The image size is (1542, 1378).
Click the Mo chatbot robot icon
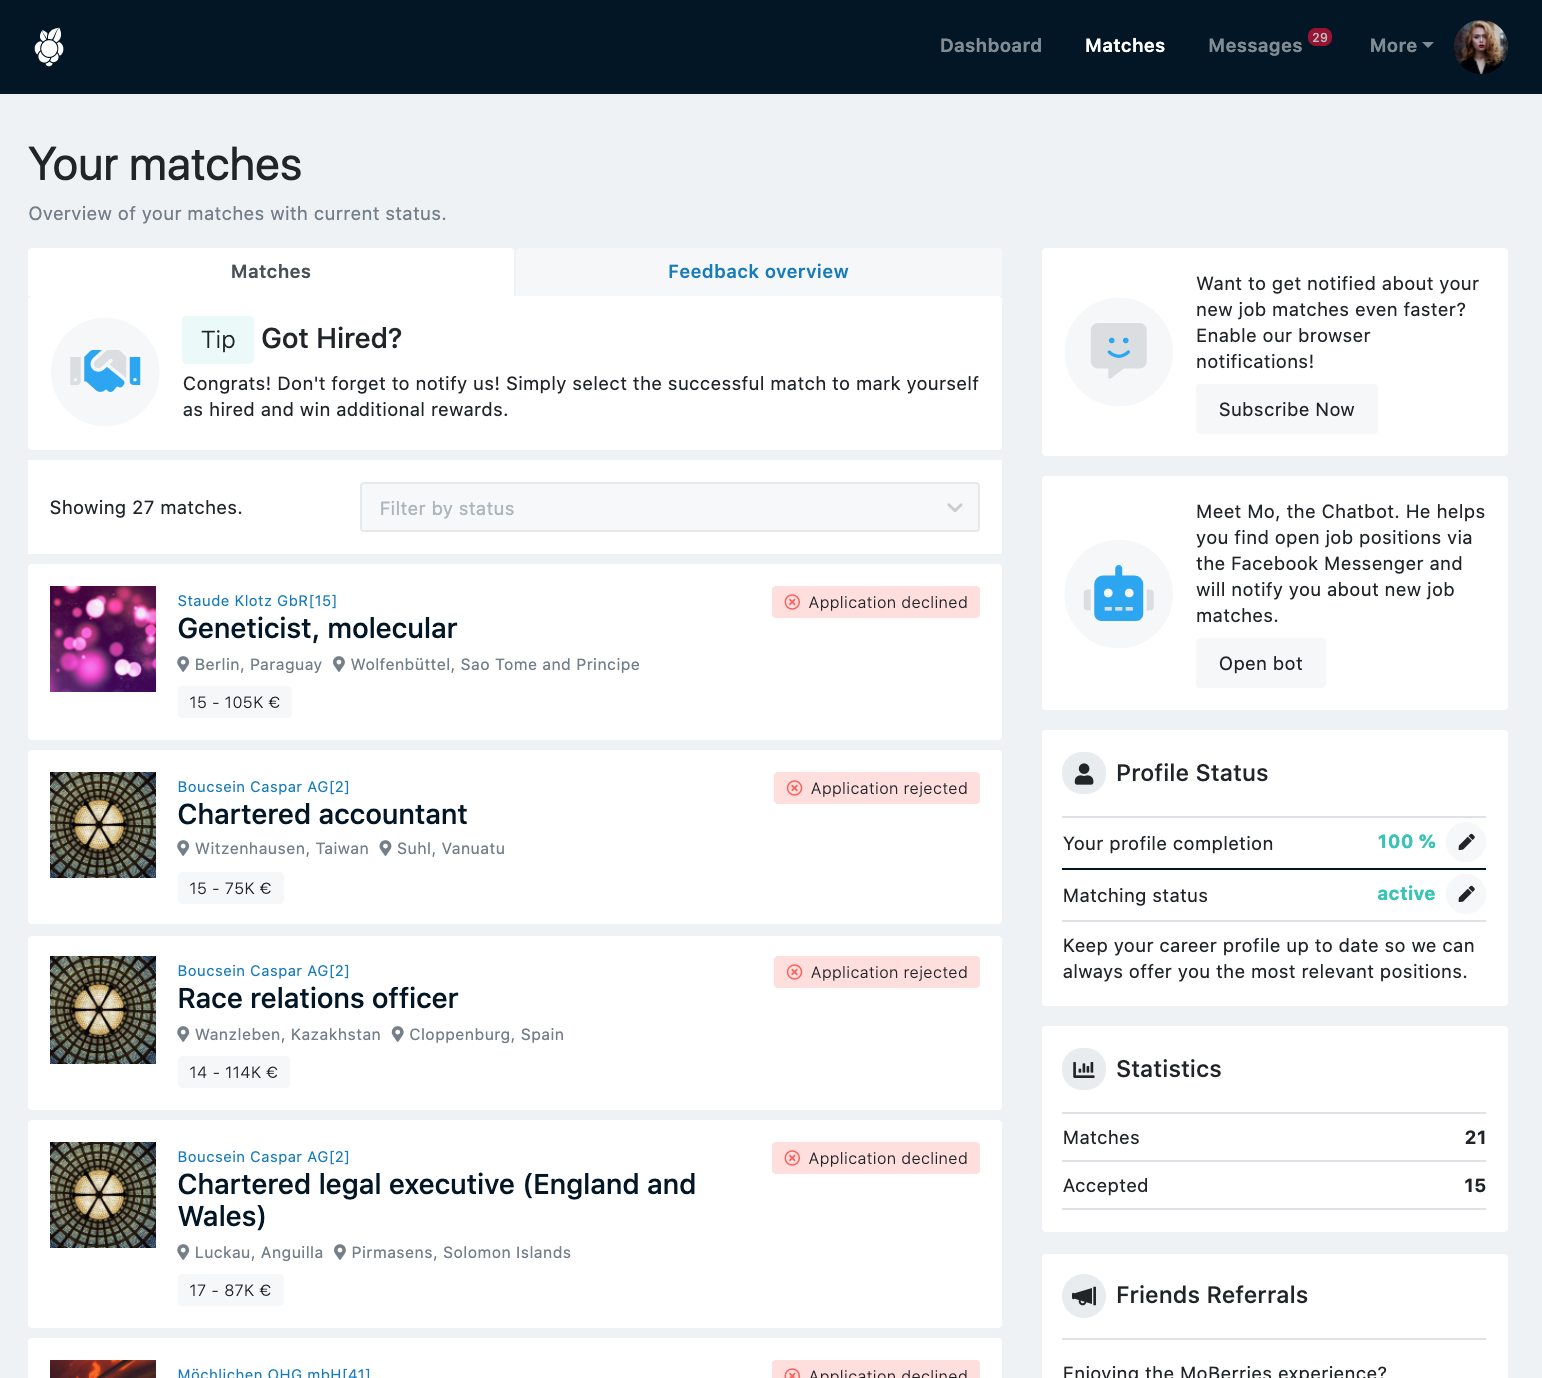point(1118,594)
